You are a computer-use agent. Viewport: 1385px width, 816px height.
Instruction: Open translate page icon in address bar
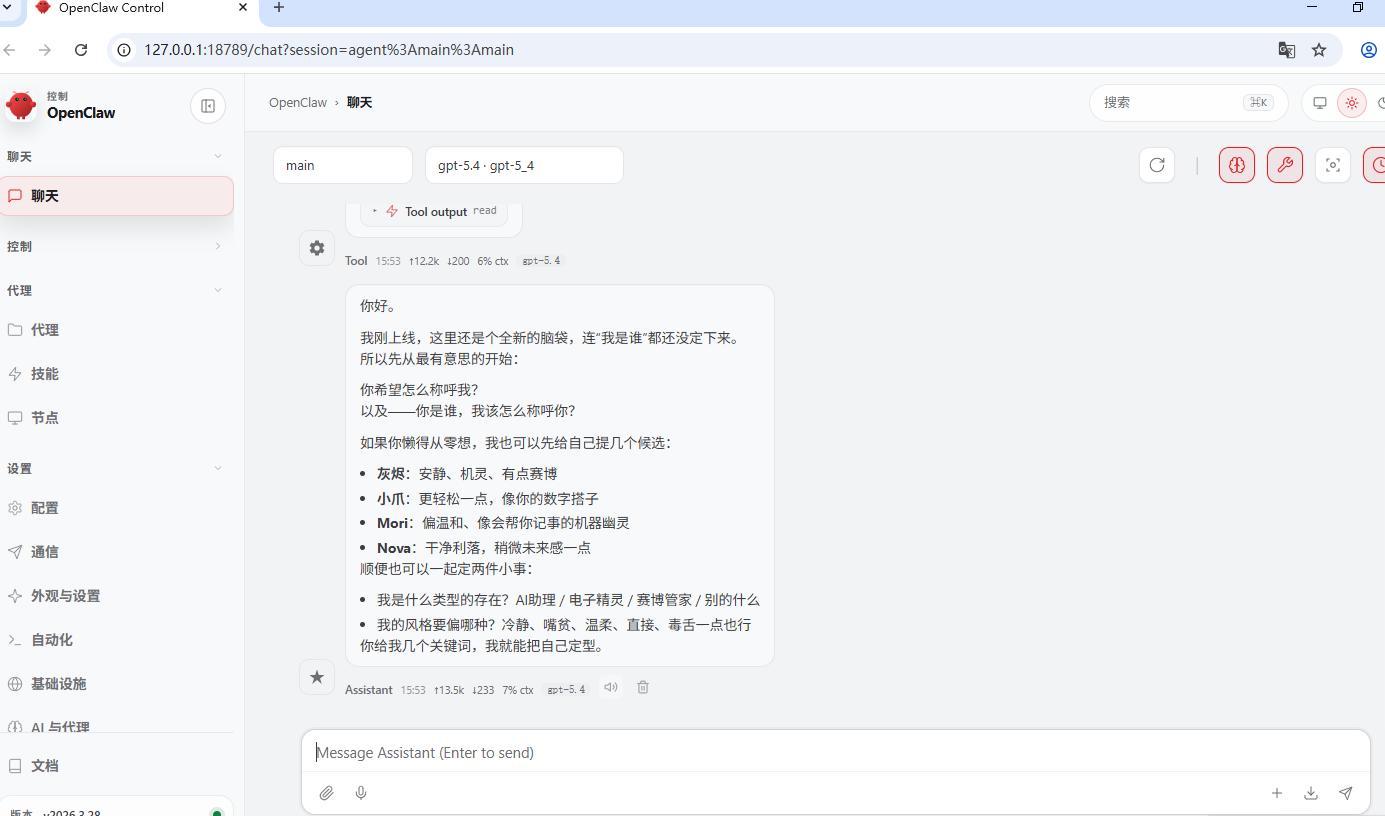coord(1287,50)
